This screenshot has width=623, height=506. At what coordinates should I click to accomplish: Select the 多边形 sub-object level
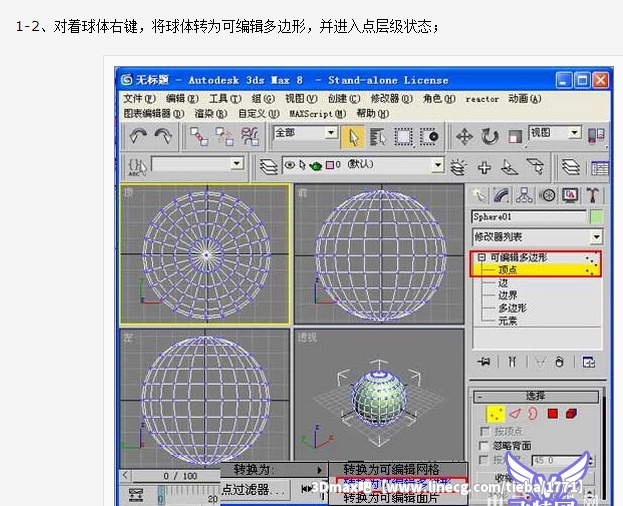click(x=513, y=308)
